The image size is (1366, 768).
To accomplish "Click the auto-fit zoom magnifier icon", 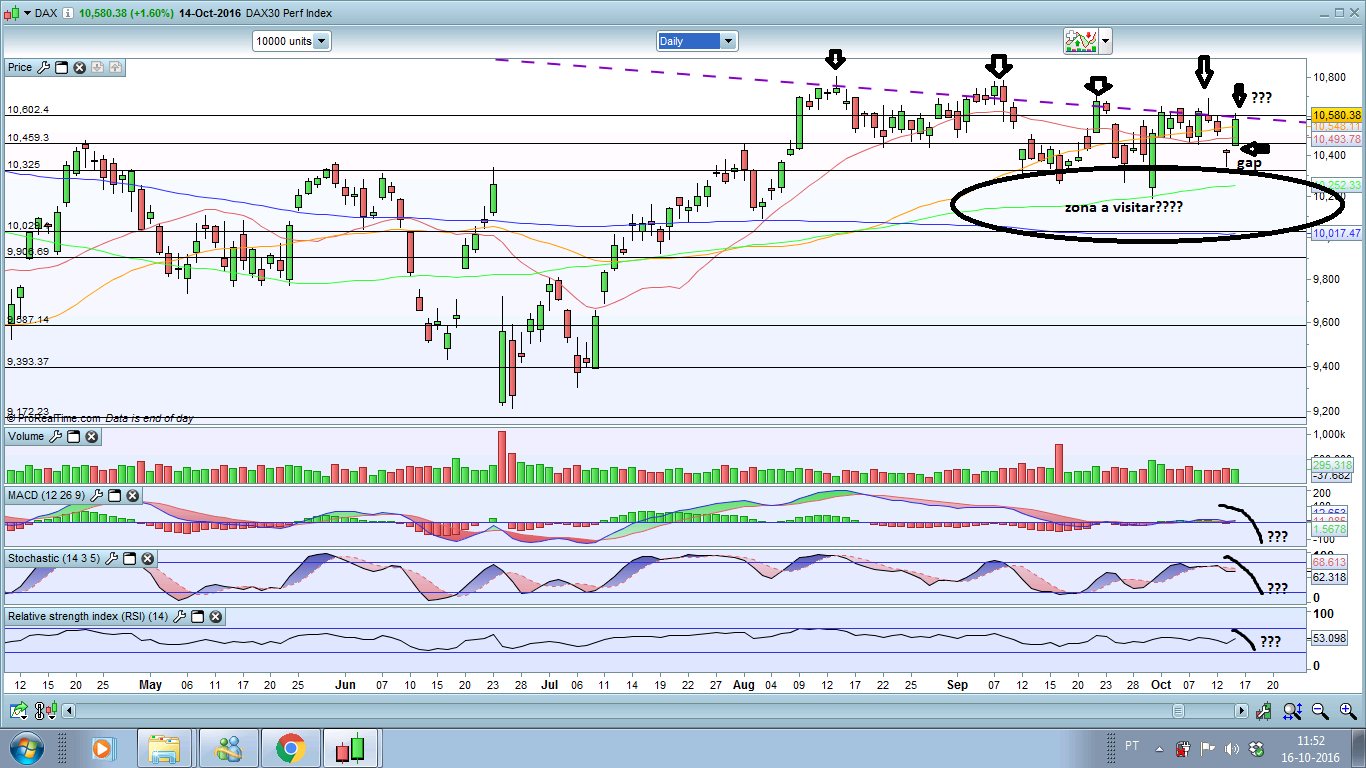I will pyautogui.click(x=1293, y=711).
